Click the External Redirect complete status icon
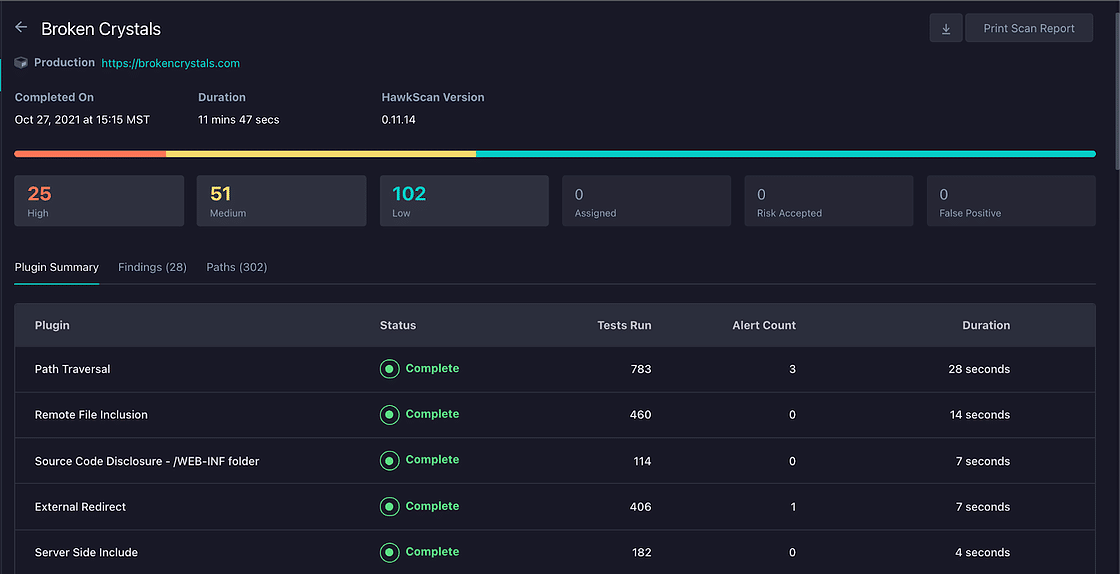Screen dimensions: 1120x574 389,507
